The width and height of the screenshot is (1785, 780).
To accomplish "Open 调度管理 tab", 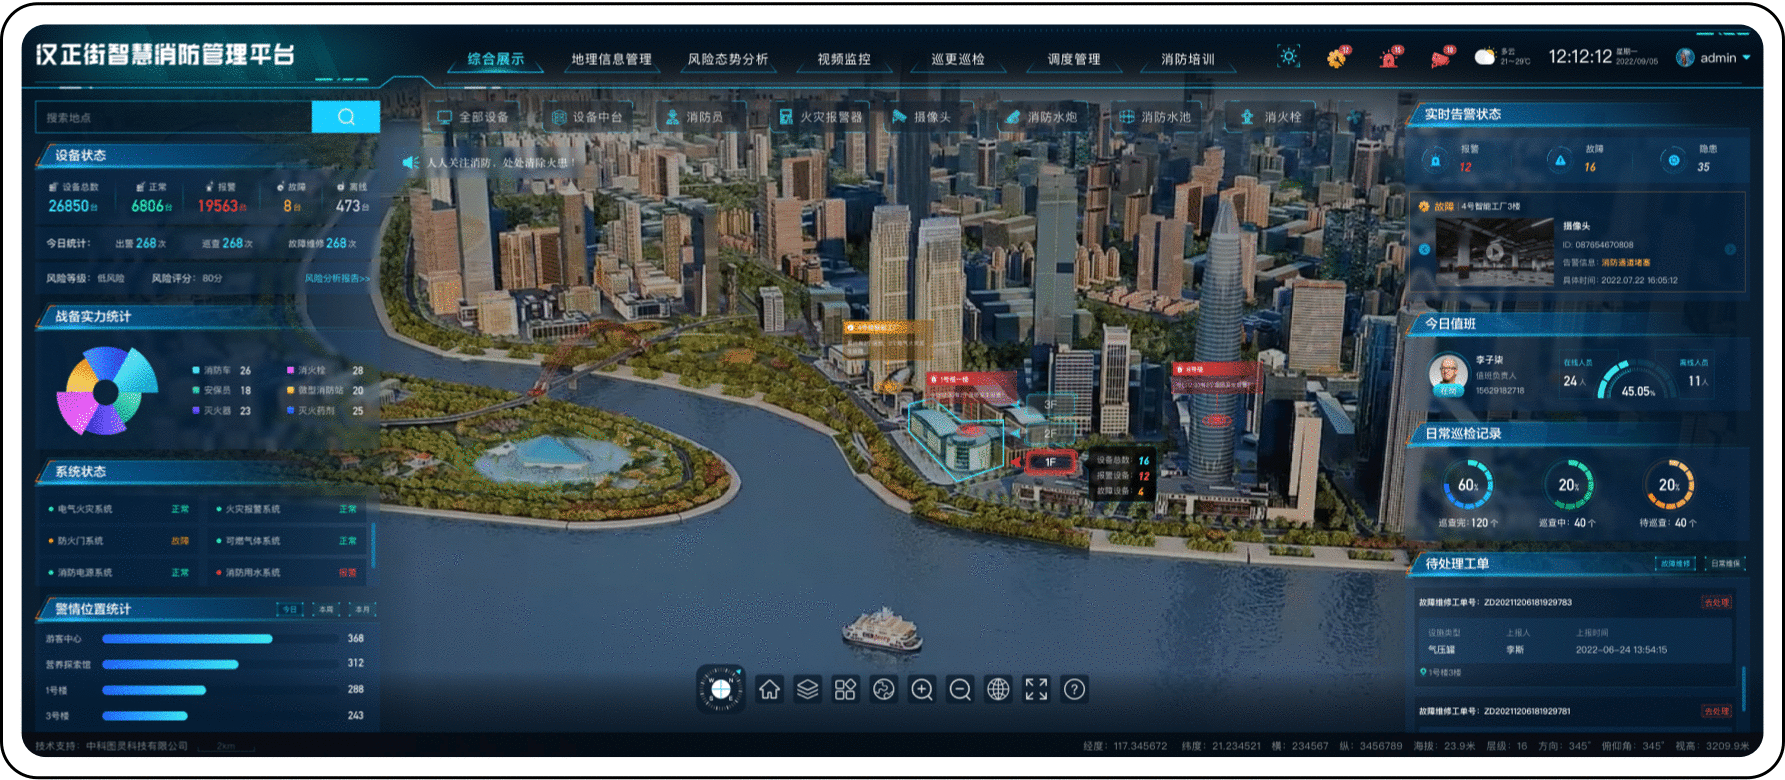I will pyautogui.click(x=1074, y=59).
